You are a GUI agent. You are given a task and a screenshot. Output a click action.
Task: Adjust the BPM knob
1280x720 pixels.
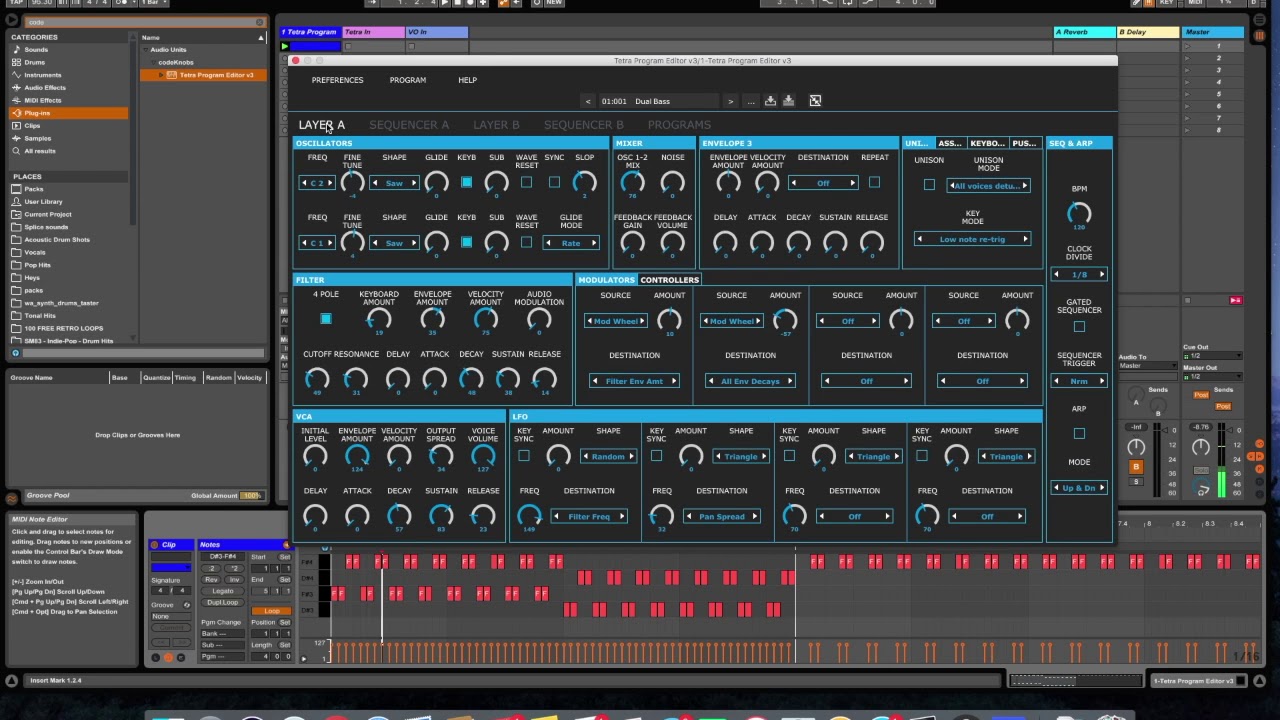pyautogui.click(x=1079, y=212)
